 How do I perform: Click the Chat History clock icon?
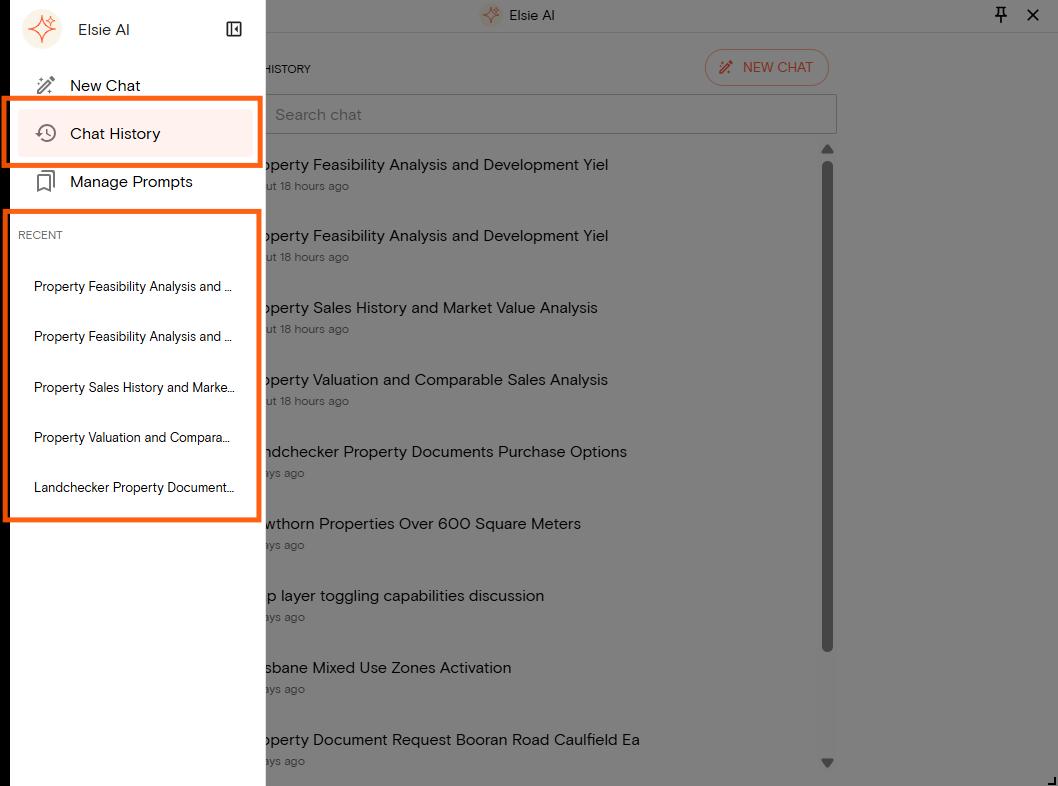[x=46, y=133]
